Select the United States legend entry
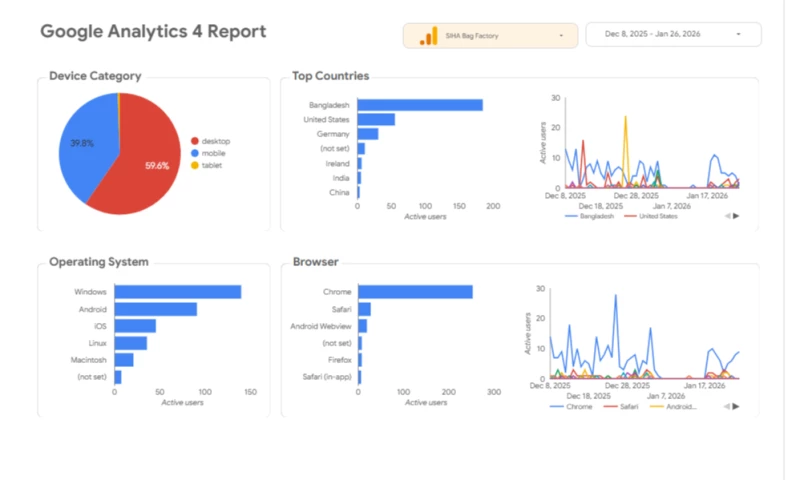The width and height of the screenshot is (800, 480). point(650,216)
